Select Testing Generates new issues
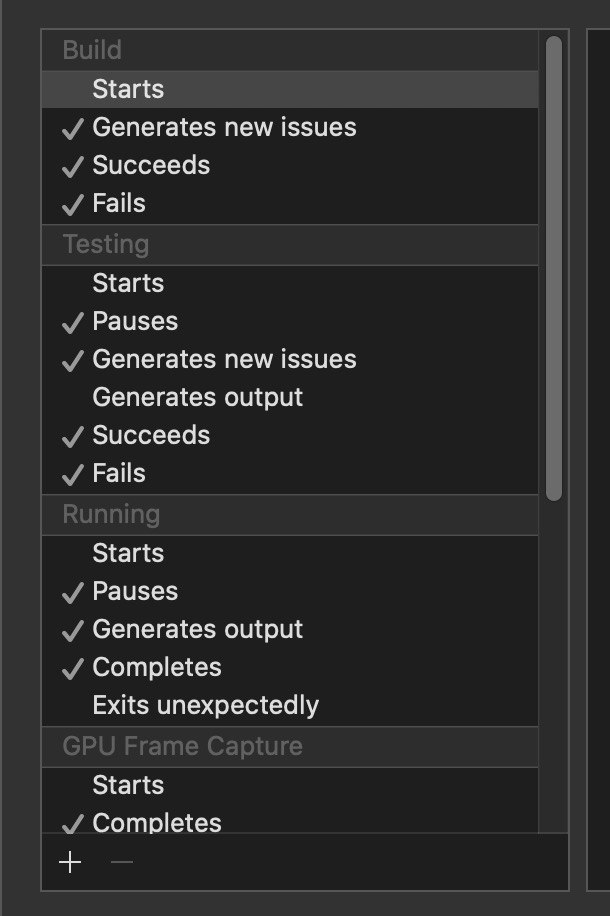This screenshot has height=916, width=610. pos(224,359)
